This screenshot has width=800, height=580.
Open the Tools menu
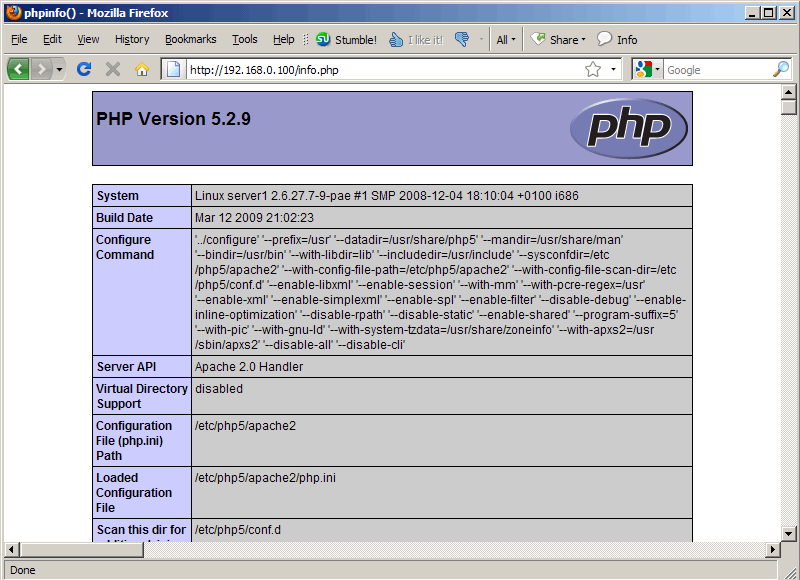coord(244,39)
